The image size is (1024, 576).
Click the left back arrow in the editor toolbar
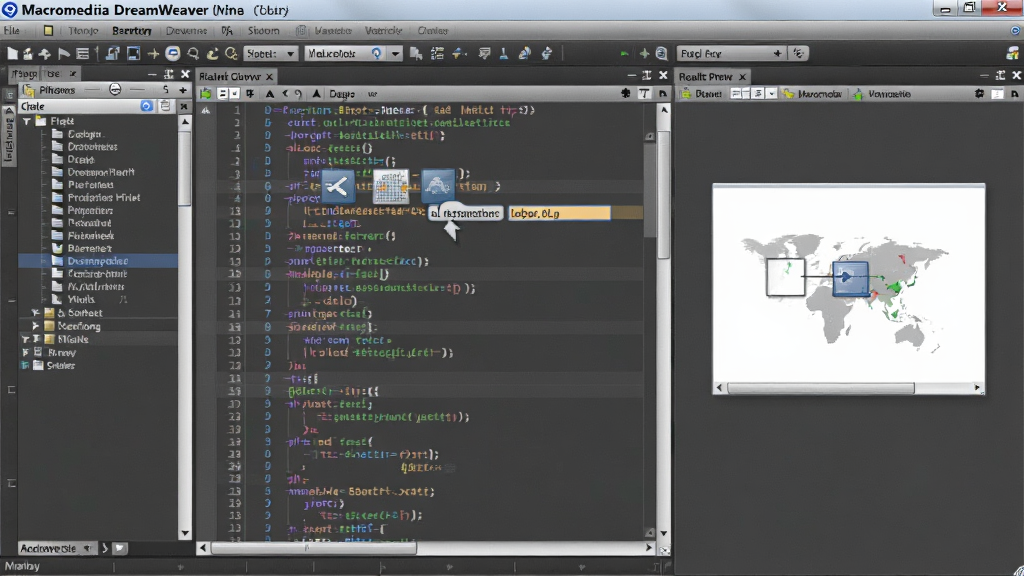coord(285,94)
